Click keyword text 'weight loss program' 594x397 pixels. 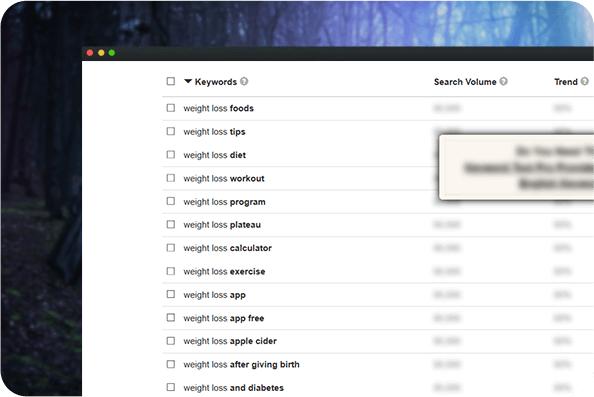[x=225, y=202]
